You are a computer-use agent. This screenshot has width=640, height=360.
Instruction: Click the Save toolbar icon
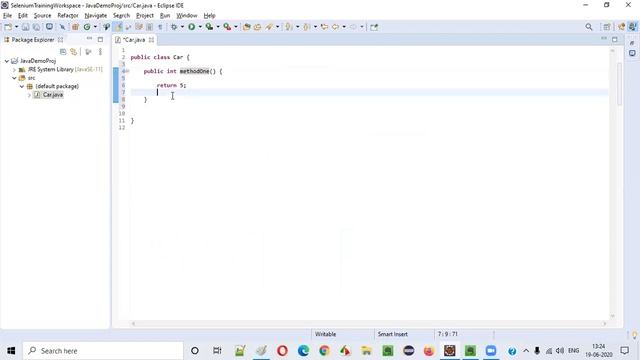26,27
